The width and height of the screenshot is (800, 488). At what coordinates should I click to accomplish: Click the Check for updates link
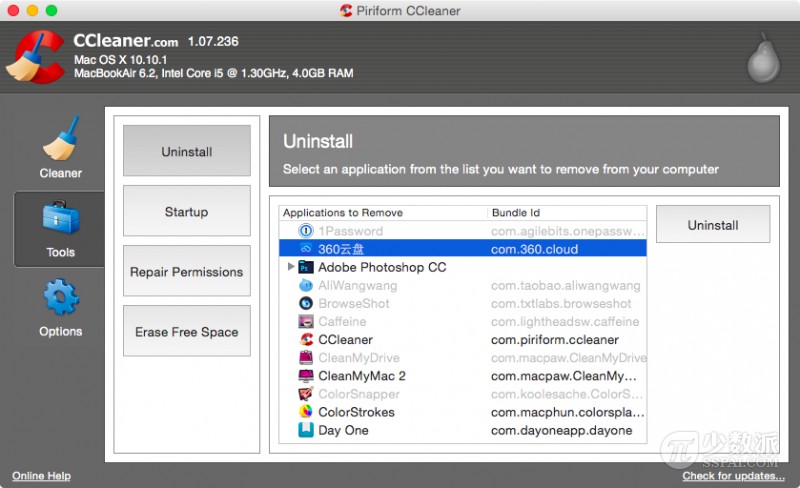733,476
